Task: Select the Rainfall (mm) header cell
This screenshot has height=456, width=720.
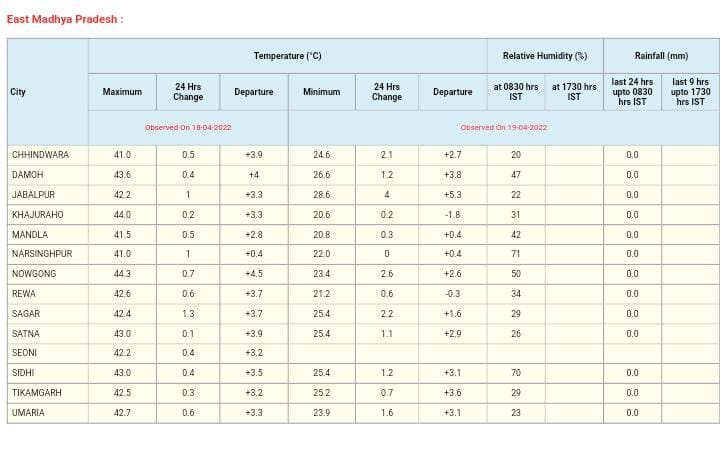Action: coord(661,56)
